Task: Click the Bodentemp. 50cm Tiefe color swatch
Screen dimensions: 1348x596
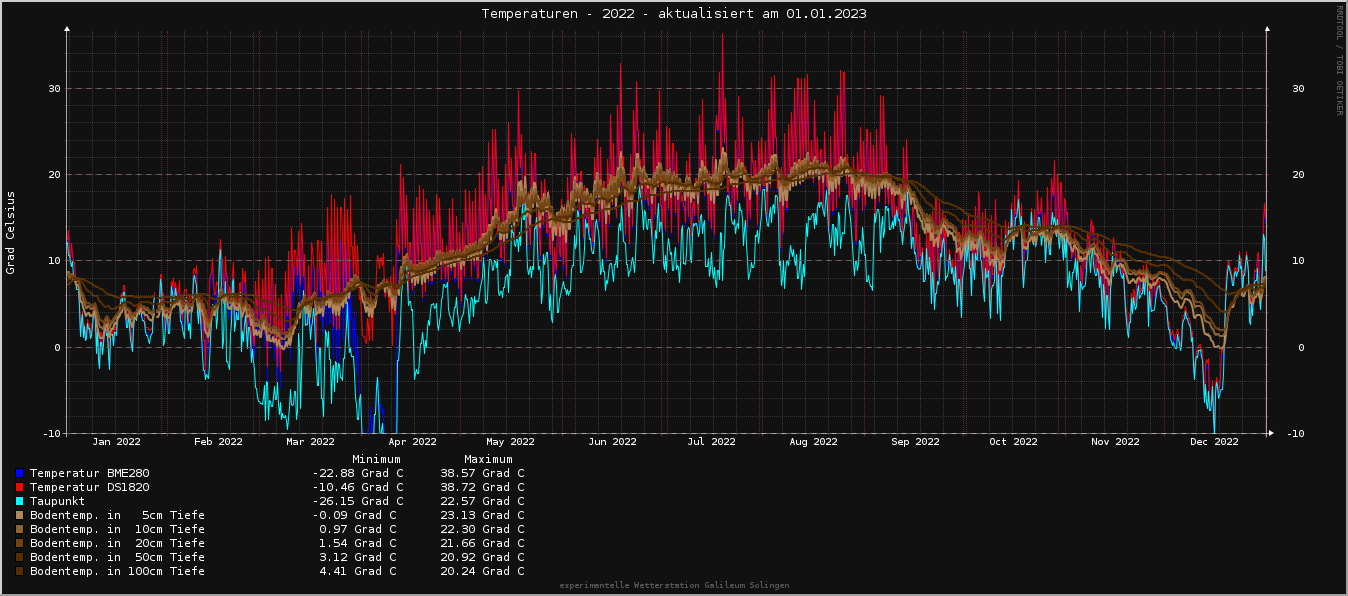Action: point(19,557)
